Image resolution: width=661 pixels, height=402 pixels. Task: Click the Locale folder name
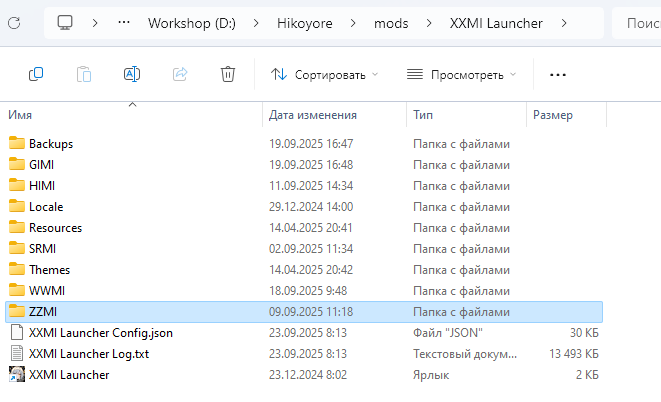point(46,207)
